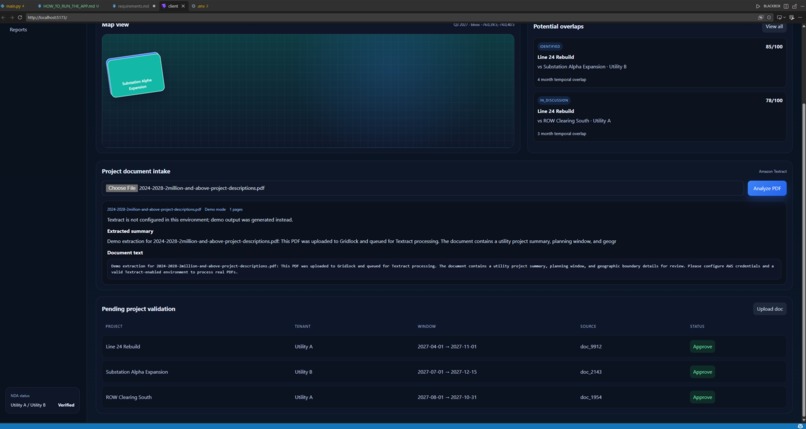806x429 pixels.
Task: Click the Demo mode label
Action: pyautogui.click(x=215, y=210)
